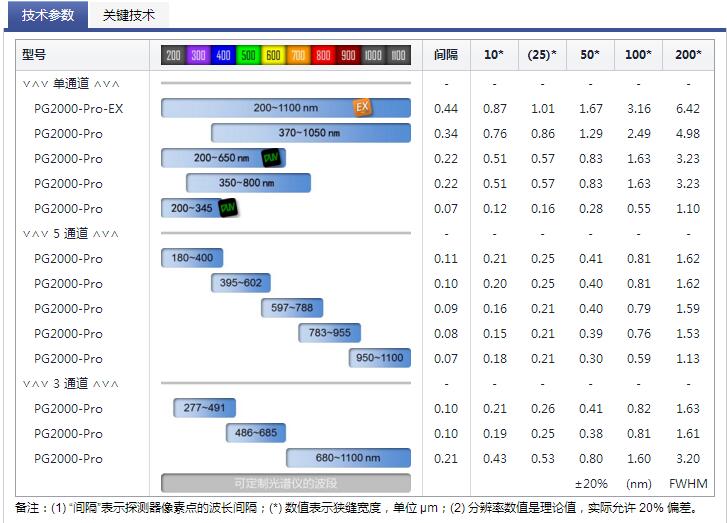Toggle the 3 通道 section header
Viewport: 727px width, 523px height.
pyautogui.click(x=70, y=383)
